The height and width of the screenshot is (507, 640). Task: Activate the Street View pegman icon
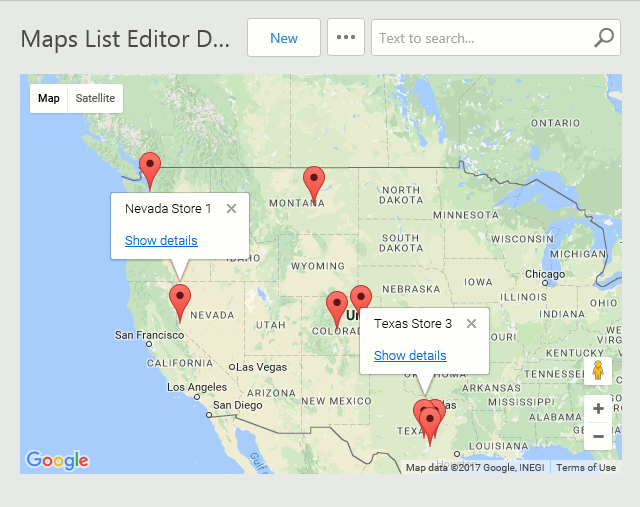click(x=598, y=371)
